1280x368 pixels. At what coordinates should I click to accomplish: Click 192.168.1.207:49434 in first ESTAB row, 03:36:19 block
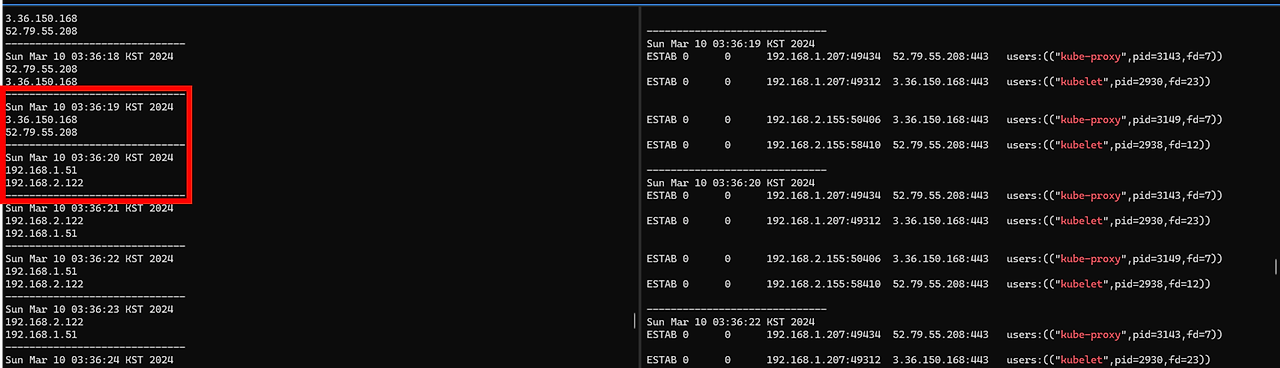point(824,56)
